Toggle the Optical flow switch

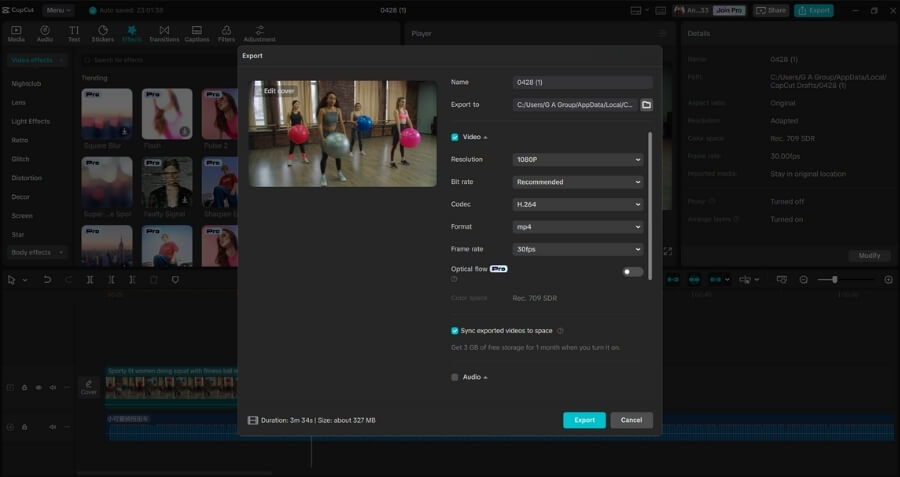633,272
